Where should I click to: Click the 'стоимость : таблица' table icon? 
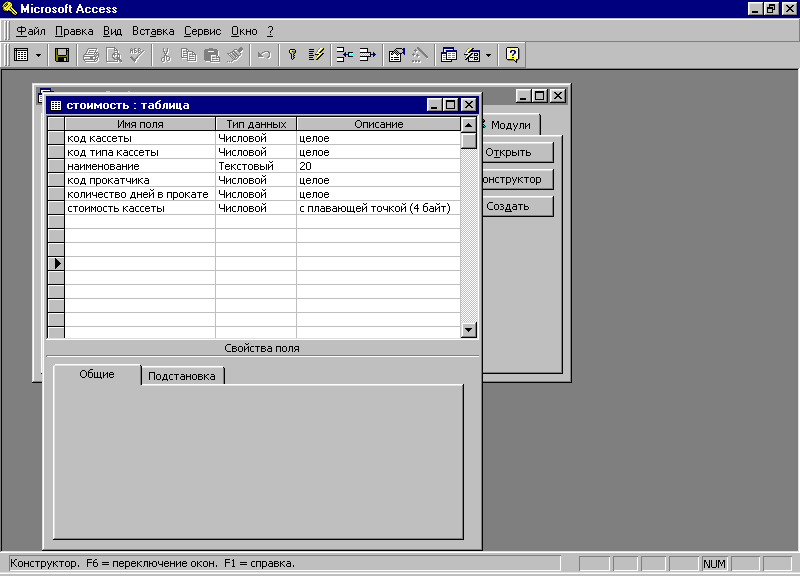pos(56,105)
